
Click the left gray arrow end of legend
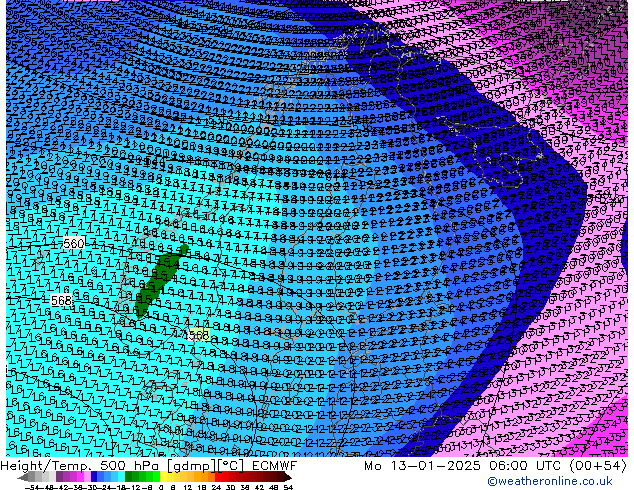[23, 478]
